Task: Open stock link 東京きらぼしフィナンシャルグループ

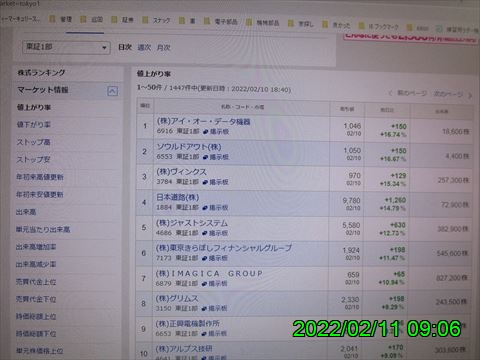Action: pyautogui.click(x=224, y=248)
